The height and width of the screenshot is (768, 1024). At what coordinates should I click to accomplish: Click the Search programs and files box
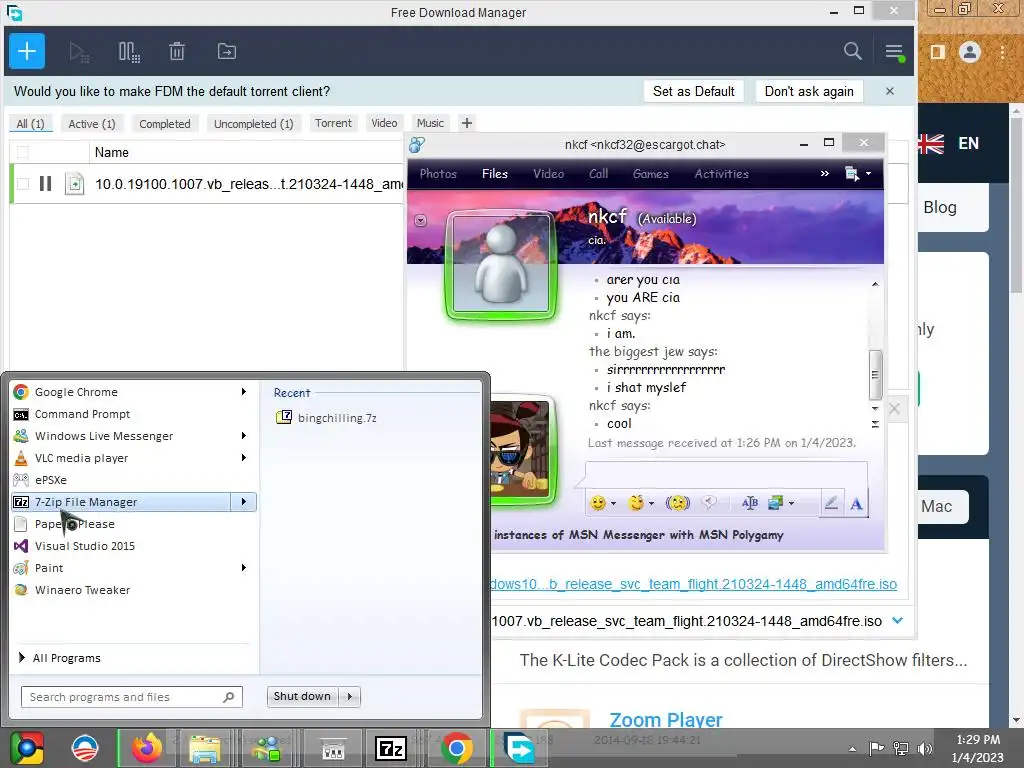(x=131, y=697)
